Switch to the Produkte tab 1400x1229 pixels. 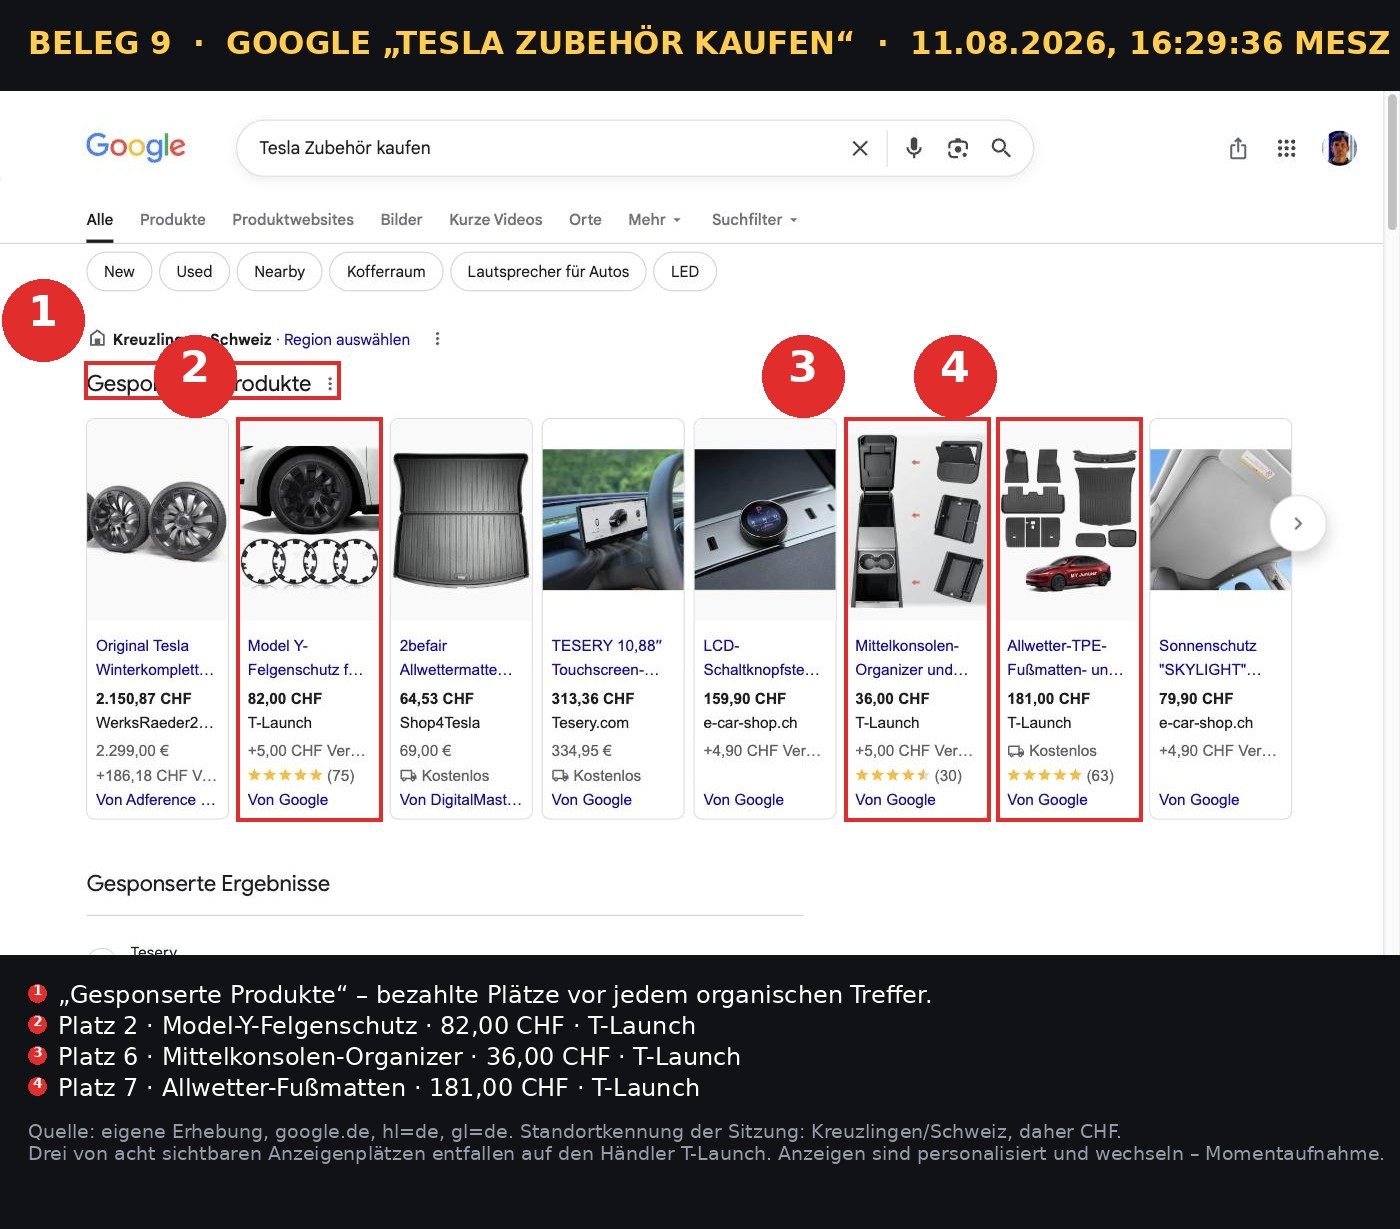173,220
